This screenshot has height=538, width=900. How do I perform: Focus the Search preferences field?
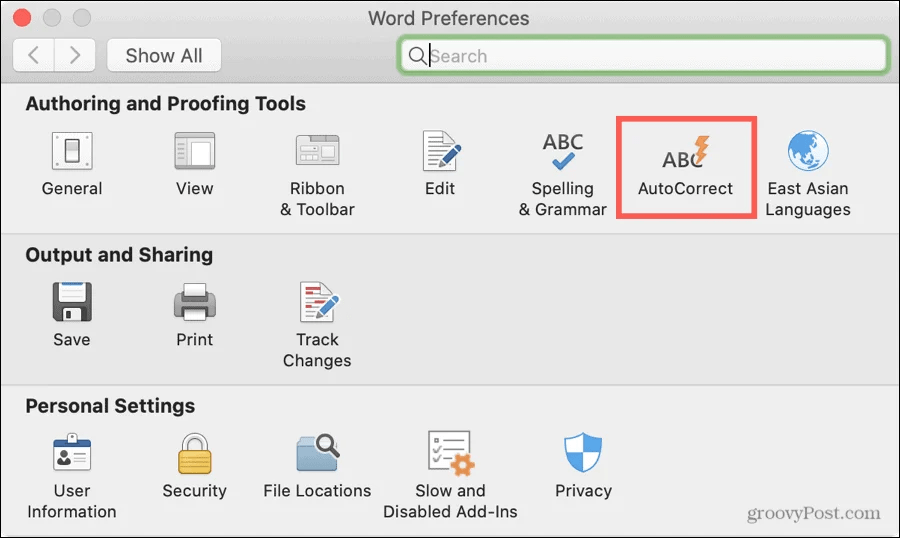click(x=643, y=56)
